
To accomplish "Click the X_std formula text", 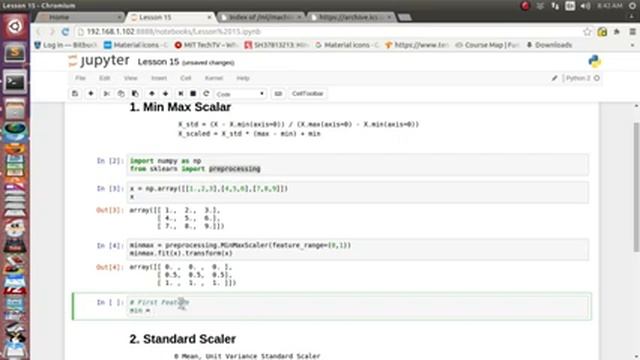I will click(x=298, y=124).
